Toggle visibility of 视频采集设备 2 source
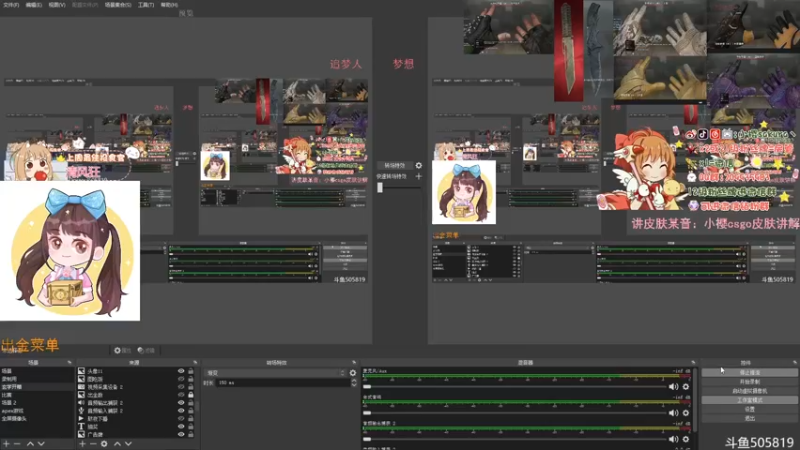Image resolution: width=800 pixels, height=450 pixels. (x=181, y=387)
